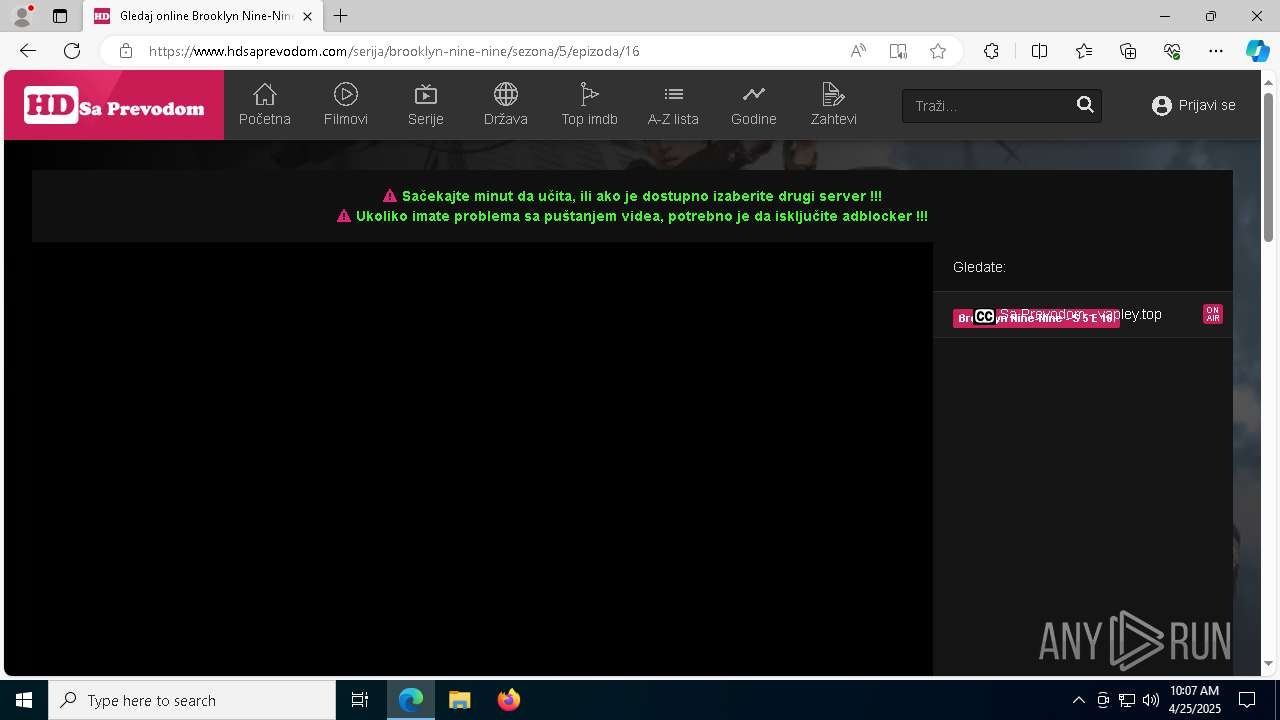Open Edge Settings and more menu
Image resolution: width=1280 pixels, height=720 pixels.
click(x=1216, y=51)
